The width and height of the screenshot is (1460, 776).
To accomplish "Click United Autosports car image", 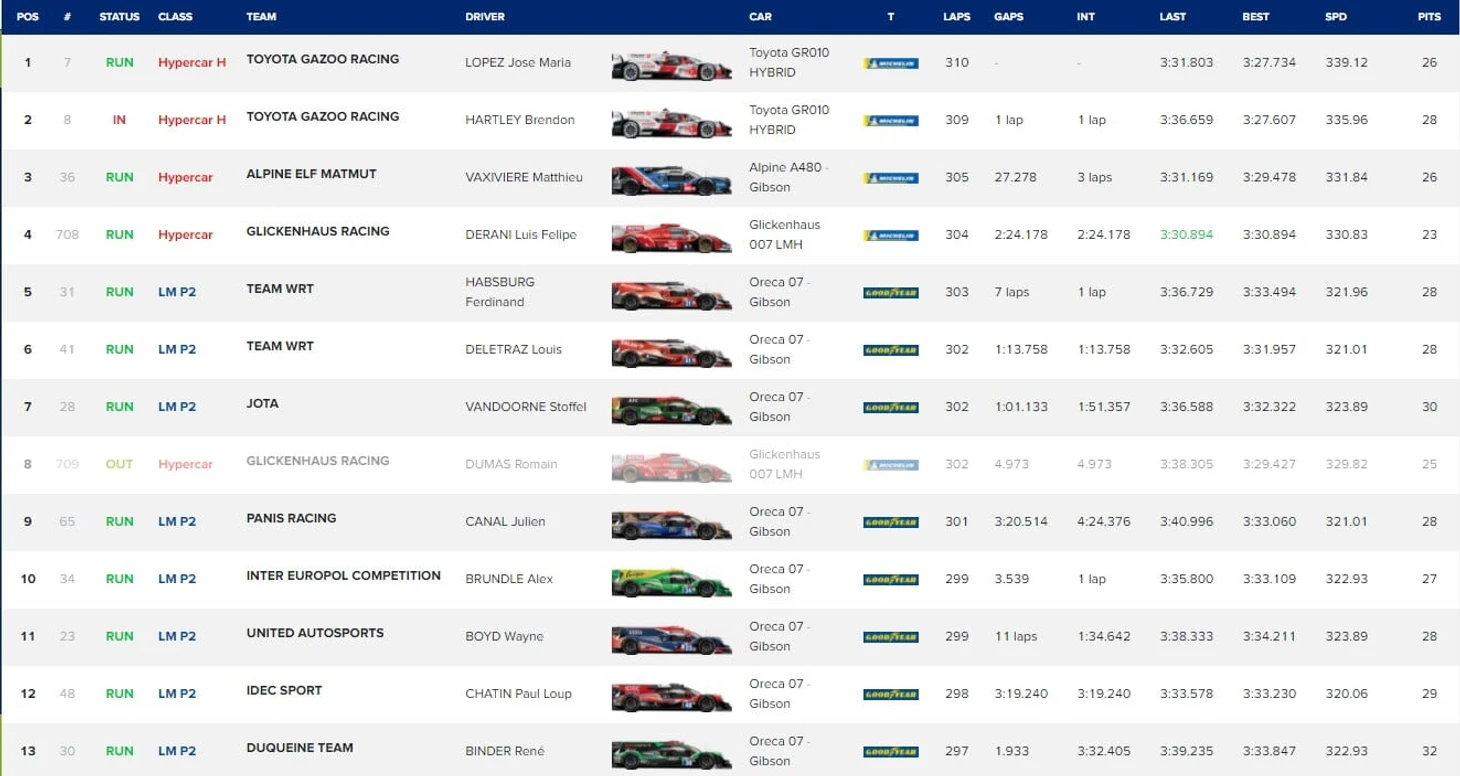I will pos(670,639).
